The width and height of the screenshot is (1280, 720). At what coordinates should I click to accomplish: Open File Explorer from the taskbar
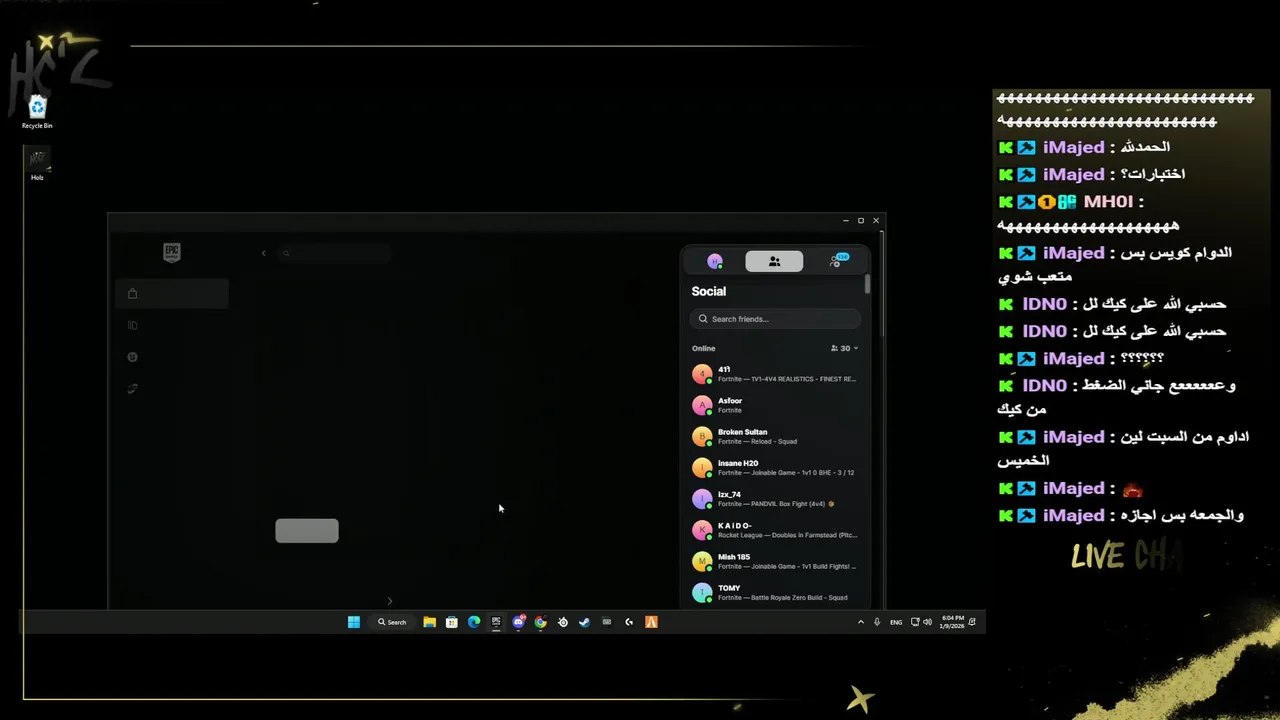[x=429, y=622]
